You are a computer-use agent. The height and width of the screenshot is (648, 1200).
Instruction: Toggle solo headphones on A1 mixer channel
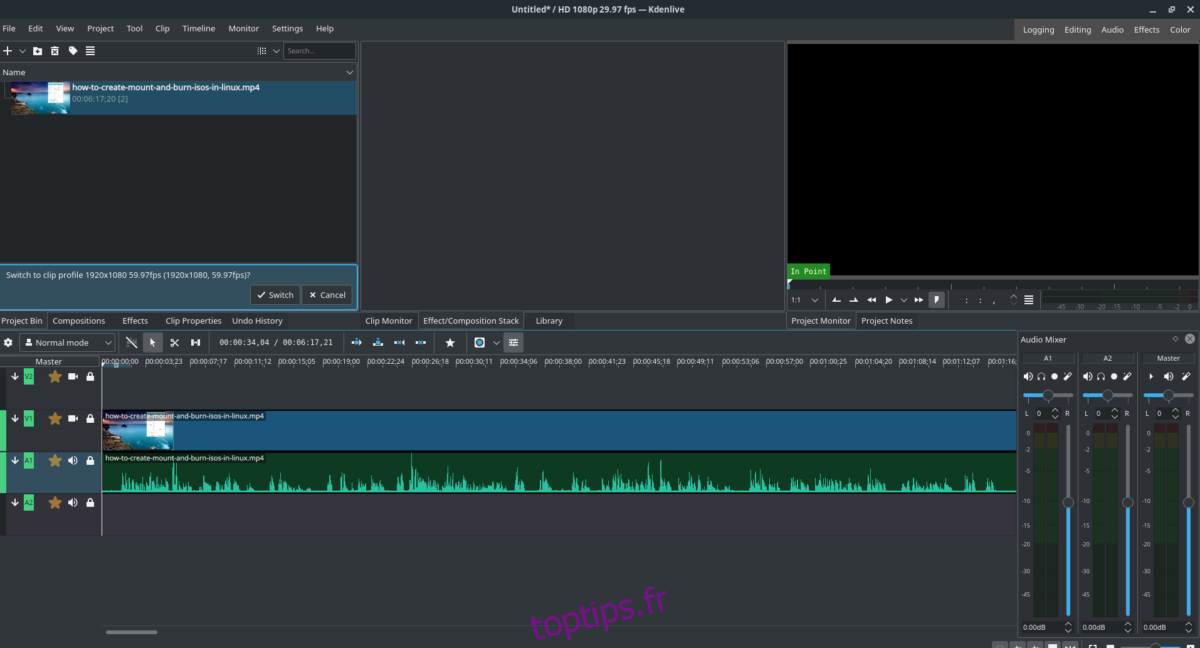(1041, 376)
